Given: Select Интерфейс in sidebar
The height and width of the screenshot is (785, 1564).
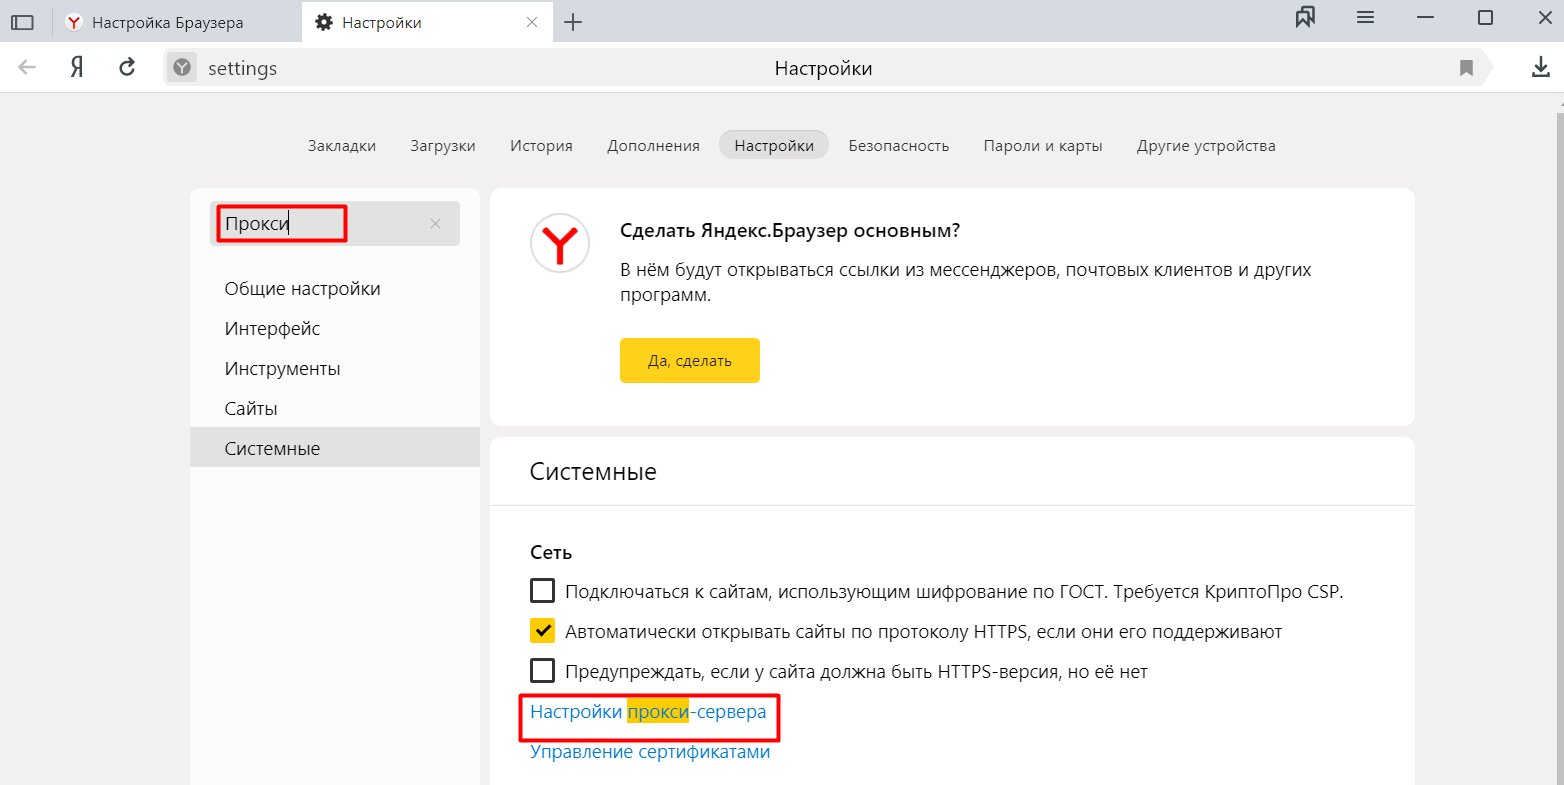Looking at the screenshot, I should pyautogui.click(x=272, y=328).
